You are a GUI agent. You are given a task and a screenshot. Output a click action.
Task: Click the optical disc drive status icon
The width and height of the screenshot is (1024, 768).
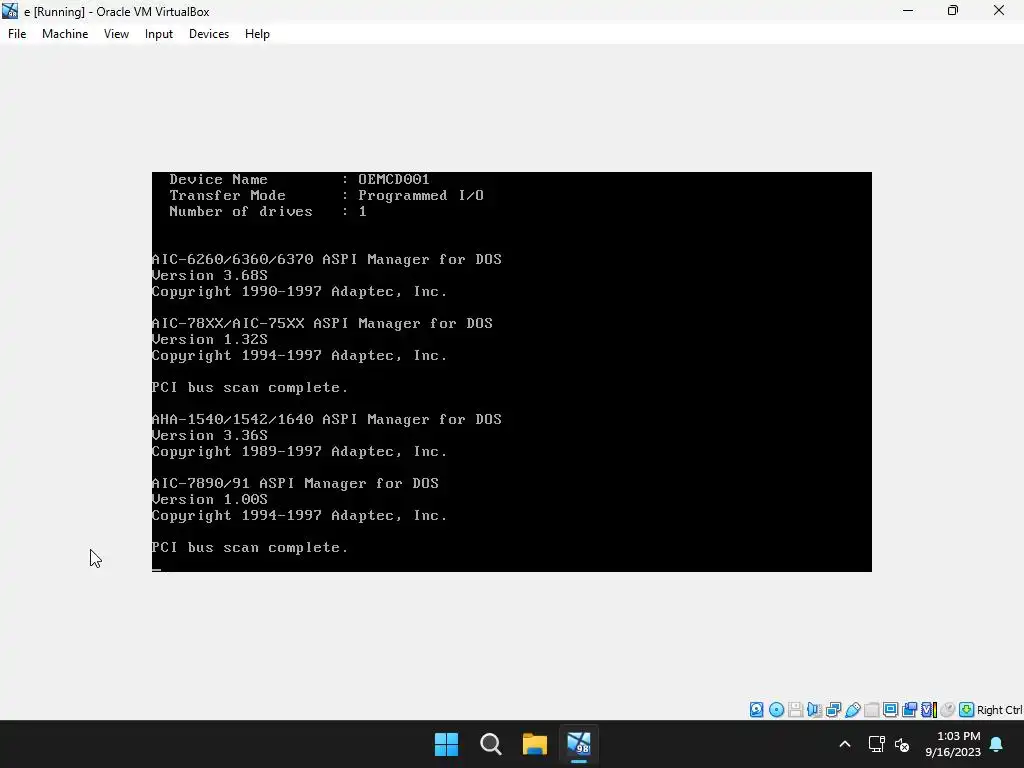776,710
